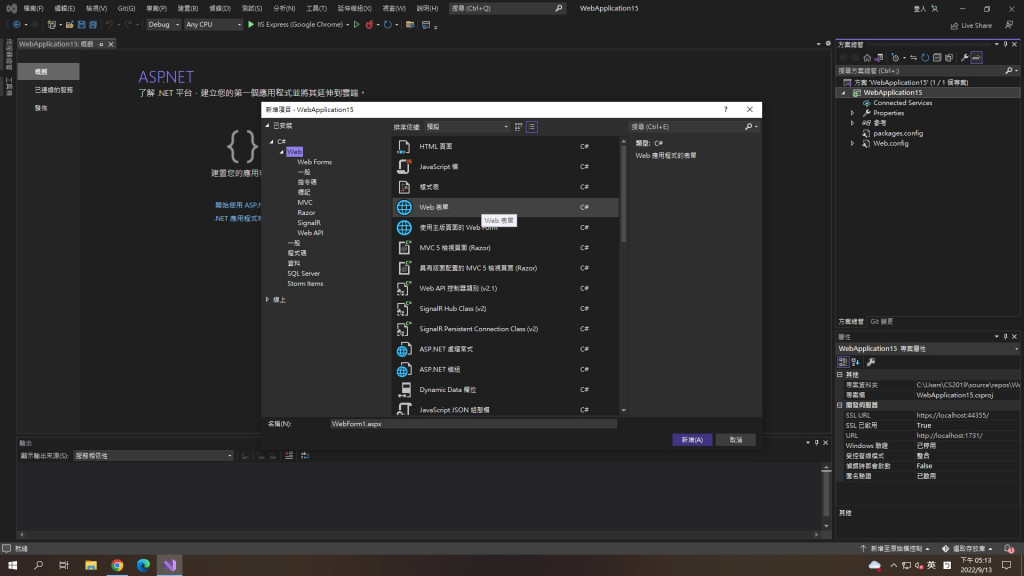
Task: Collapse the 已安裝 tree node
Action: pyautogui.click(x=267, y=125)
